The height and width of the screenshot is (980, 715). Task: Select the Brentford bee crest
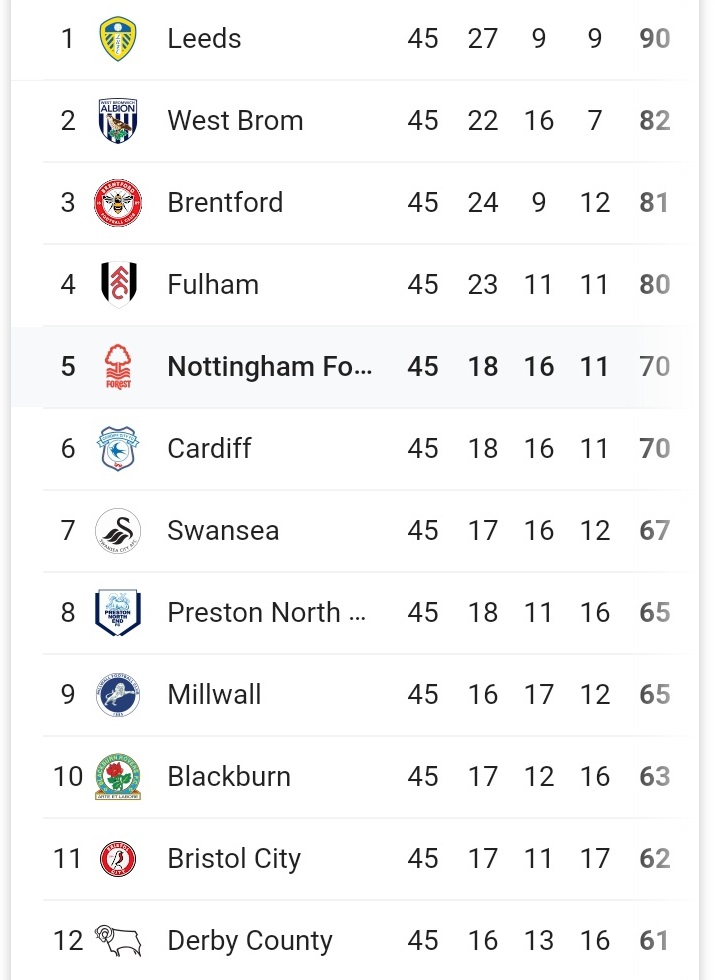(x=118, y=202)
